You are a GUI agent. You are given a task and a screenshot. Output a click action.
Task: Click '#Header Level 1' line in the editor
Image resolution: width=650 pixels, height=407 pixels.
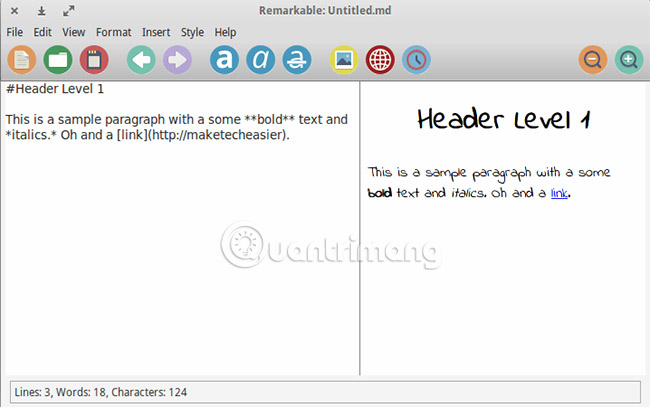[55, 89]
